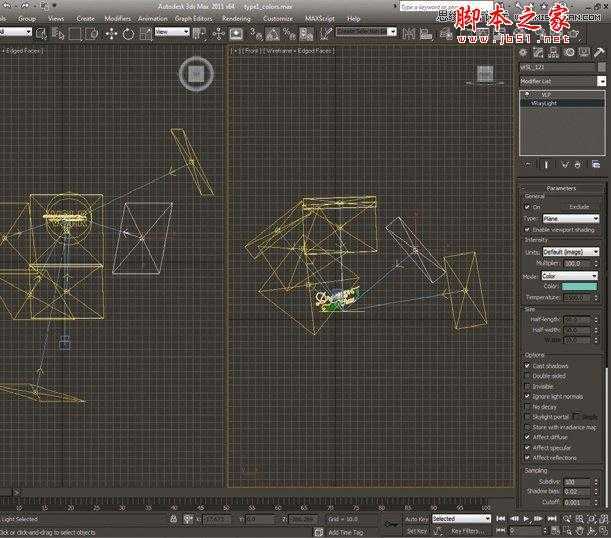Click the Selection Lock toggle icon
Viewport: 611px width, 538px height.
(x=174, y=519)
